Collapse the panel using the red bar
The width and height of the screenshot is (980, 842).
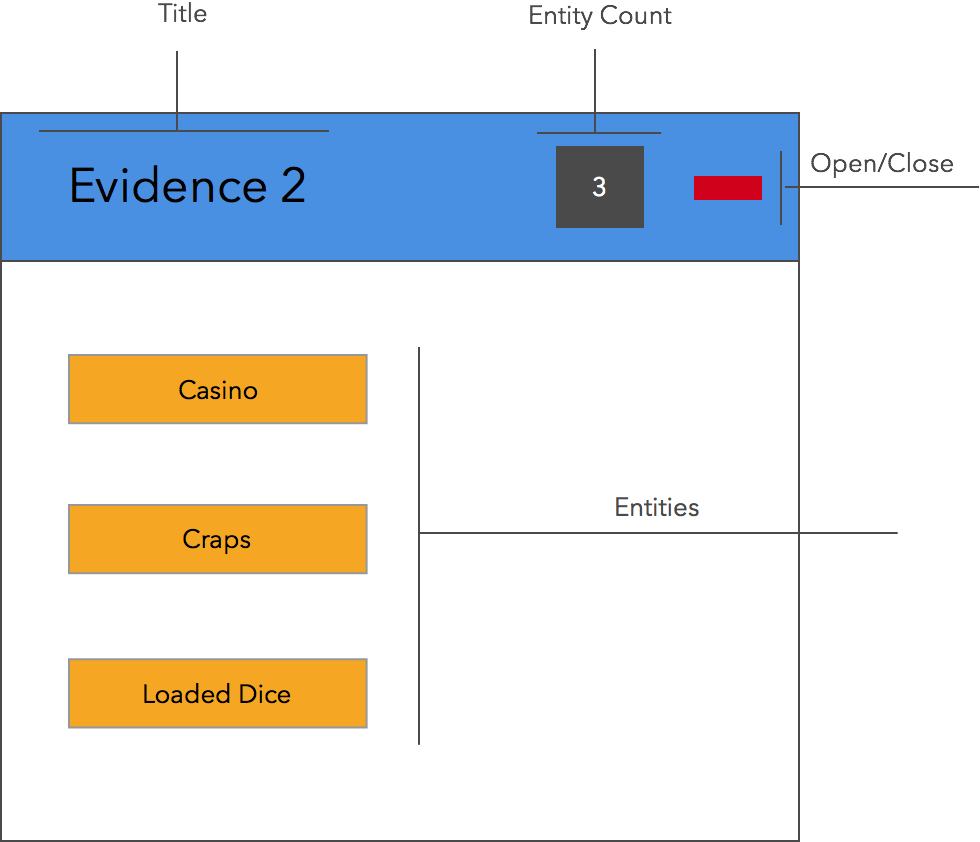coord(728,188)
